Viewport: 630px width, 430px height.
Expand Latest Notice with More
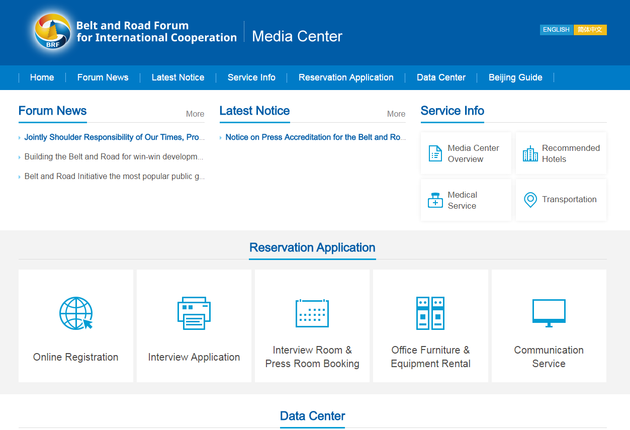pos(396,114)
